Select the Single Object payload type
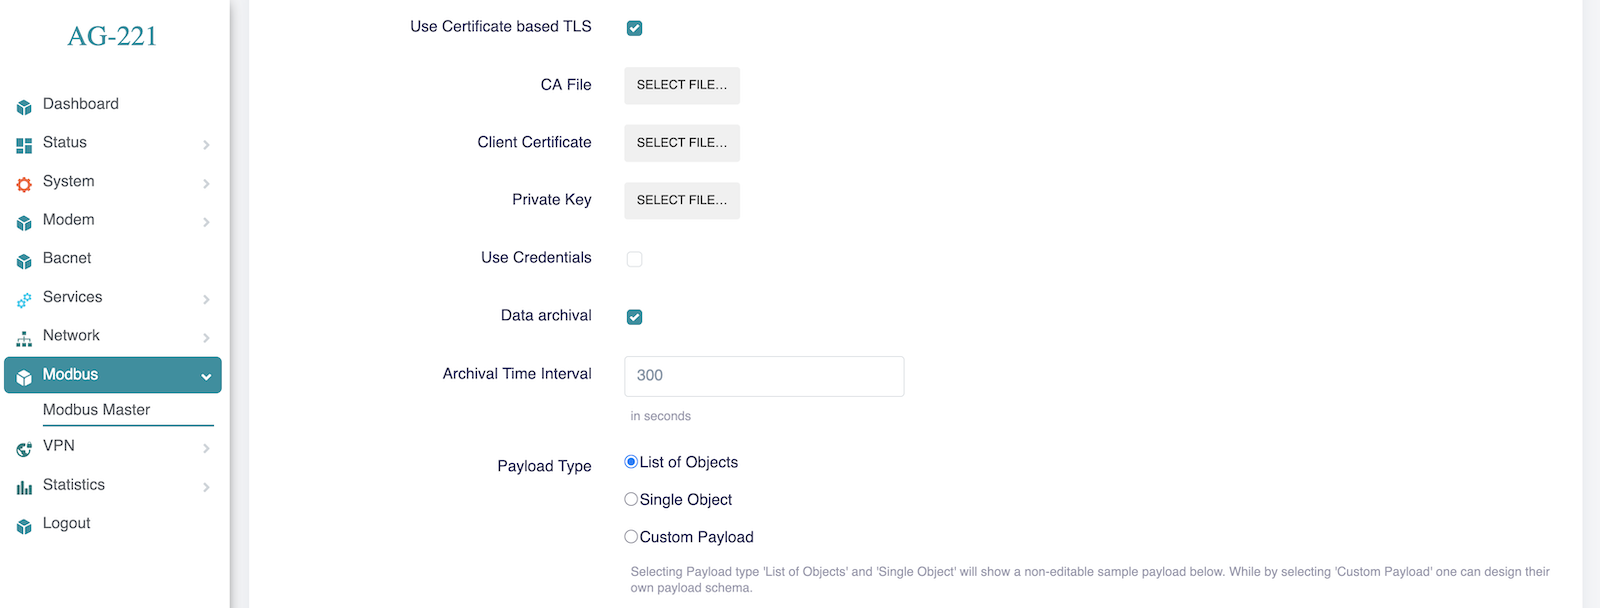 [x=631, y=498]
